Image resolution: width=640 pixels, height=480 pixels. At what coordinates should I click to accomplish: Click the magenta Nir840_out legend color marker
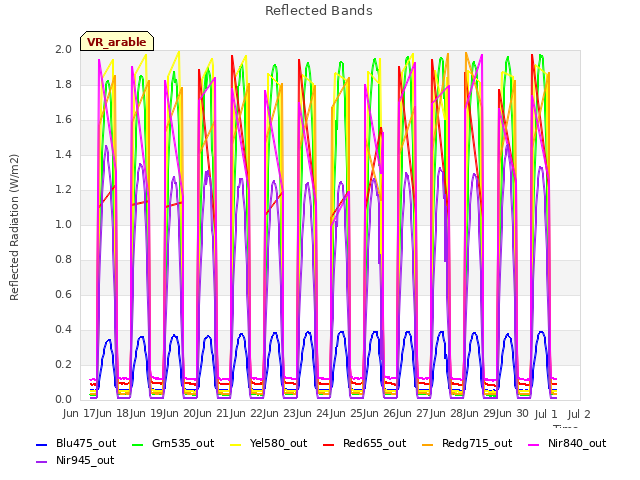click(533, 444)
